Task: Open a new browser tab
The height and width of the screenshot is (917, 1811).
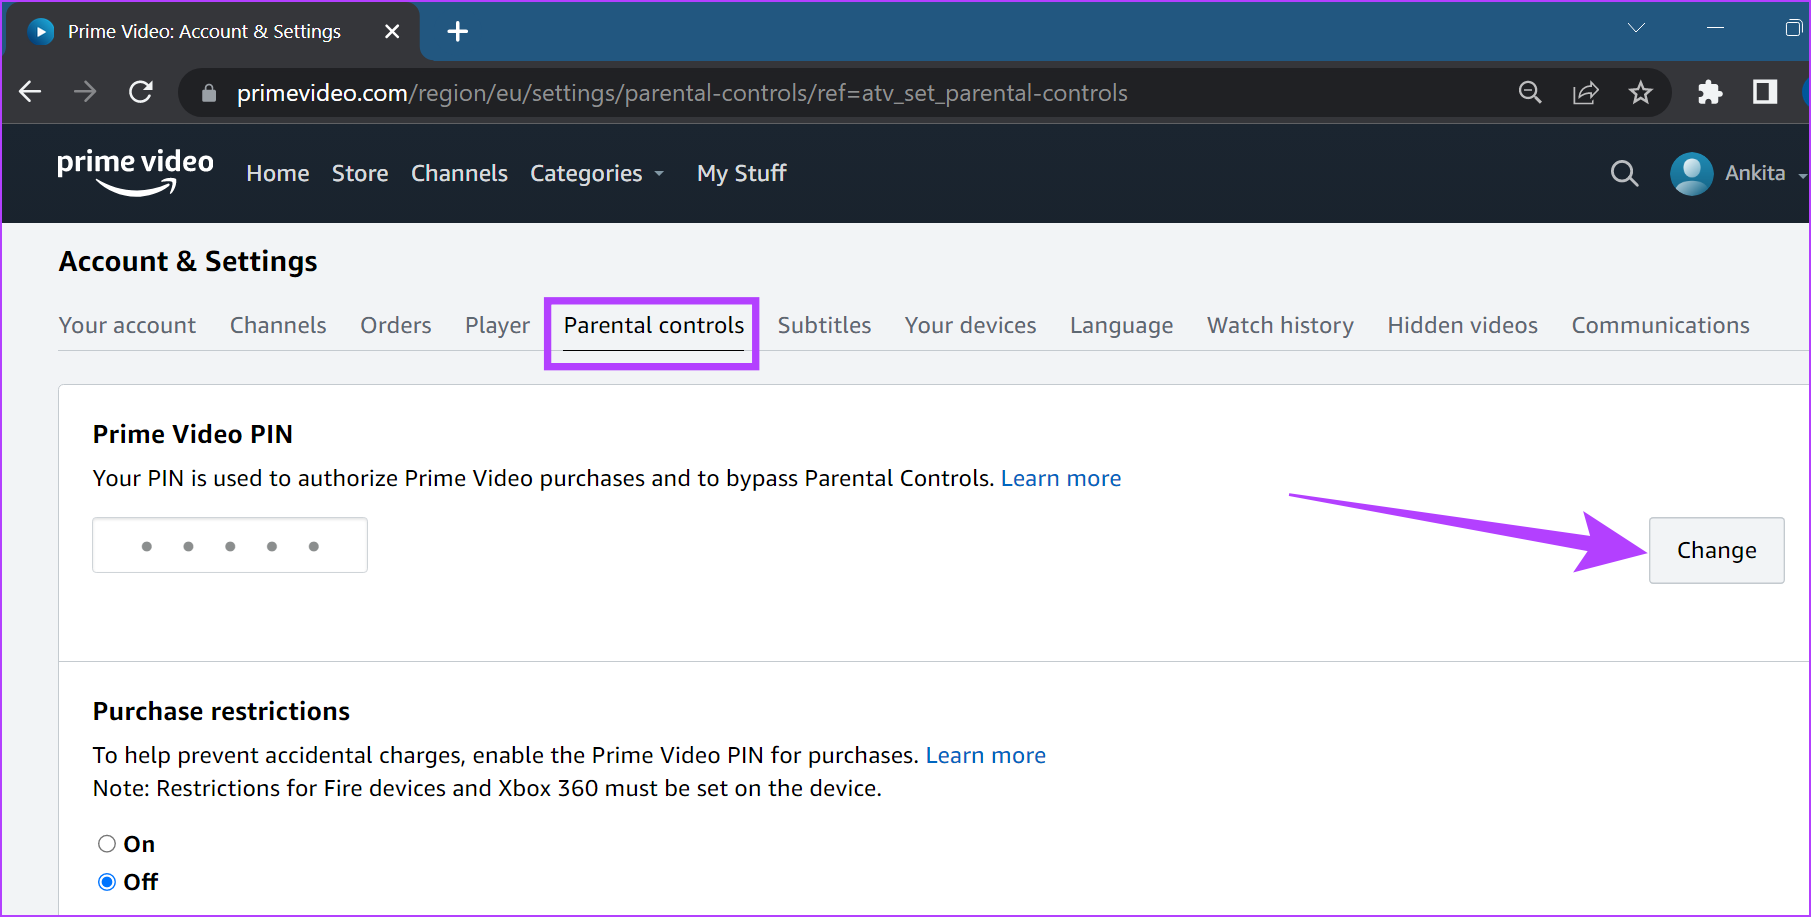Action: click(x=458, y=32)
